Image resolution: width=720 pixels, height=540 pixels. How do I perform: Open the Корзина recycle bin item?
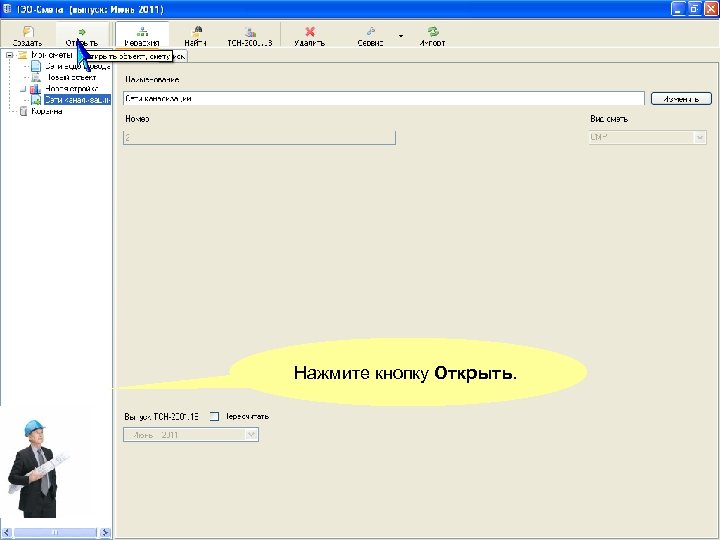click(47, 111)
